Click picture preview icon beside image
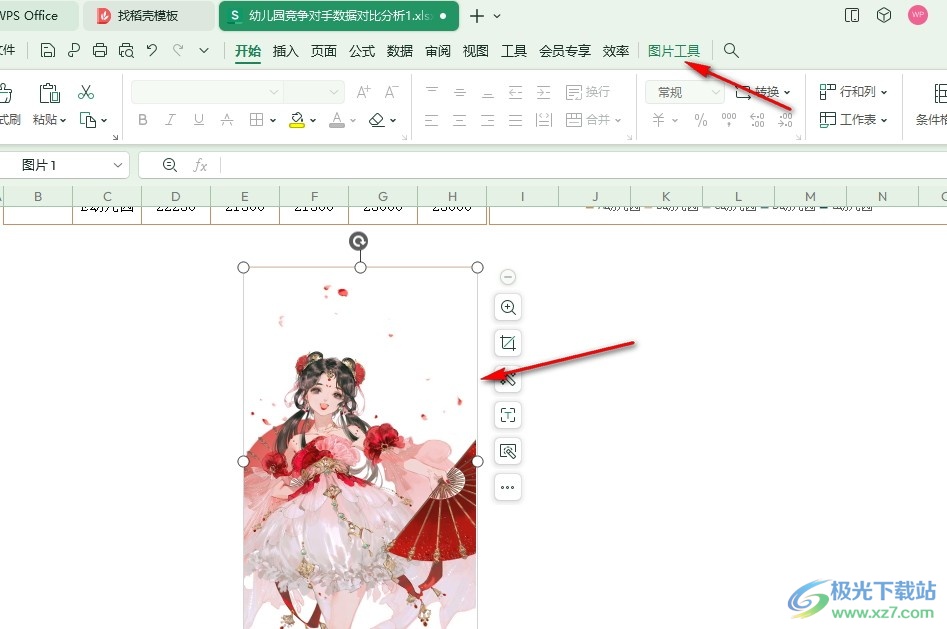This screenshot has width=947, height=629. (508, 451)
